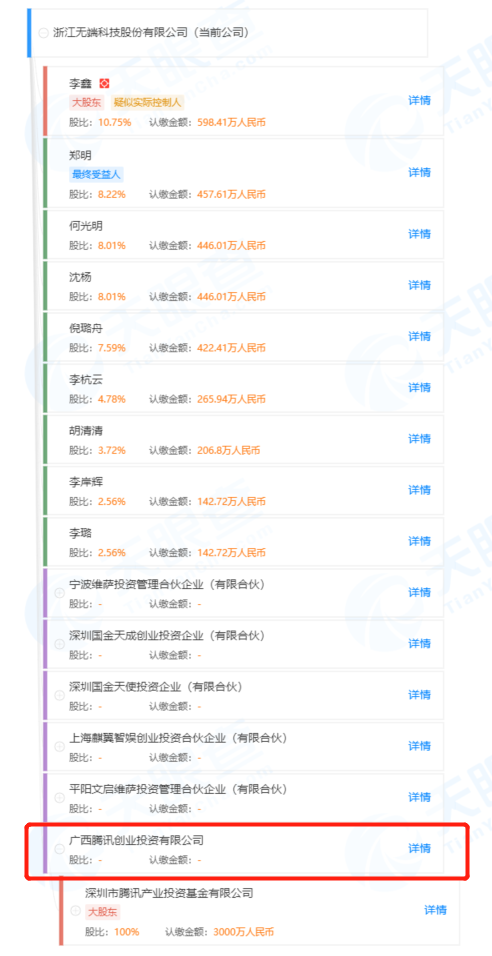This screenshot has height=956, width=492.
Task: Expand 深圳市腾讯产业投资基金有限公司 node
Action: tap(76, 911)
